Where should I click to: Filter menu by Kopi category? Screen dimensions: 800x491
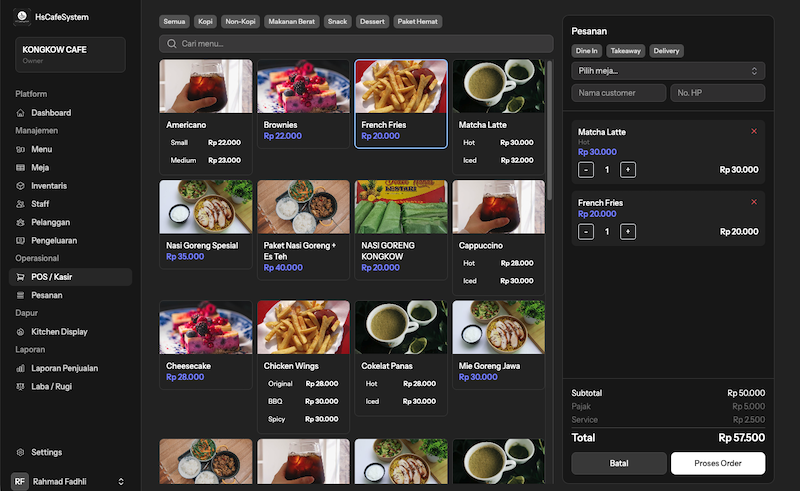(206, 22)
